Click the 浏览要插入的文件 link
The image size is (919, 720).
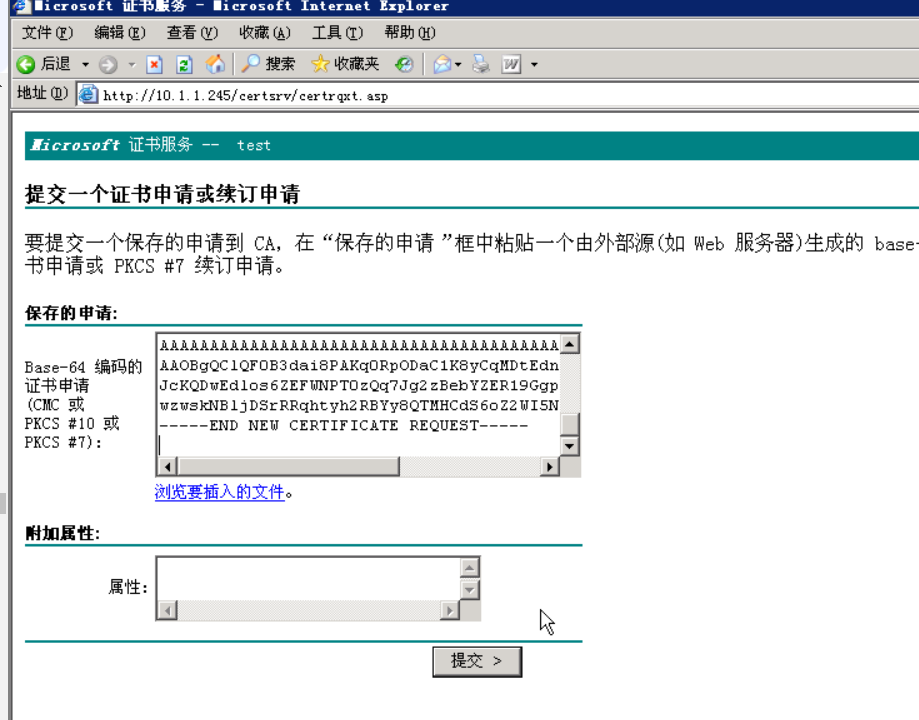pos(220,491)
